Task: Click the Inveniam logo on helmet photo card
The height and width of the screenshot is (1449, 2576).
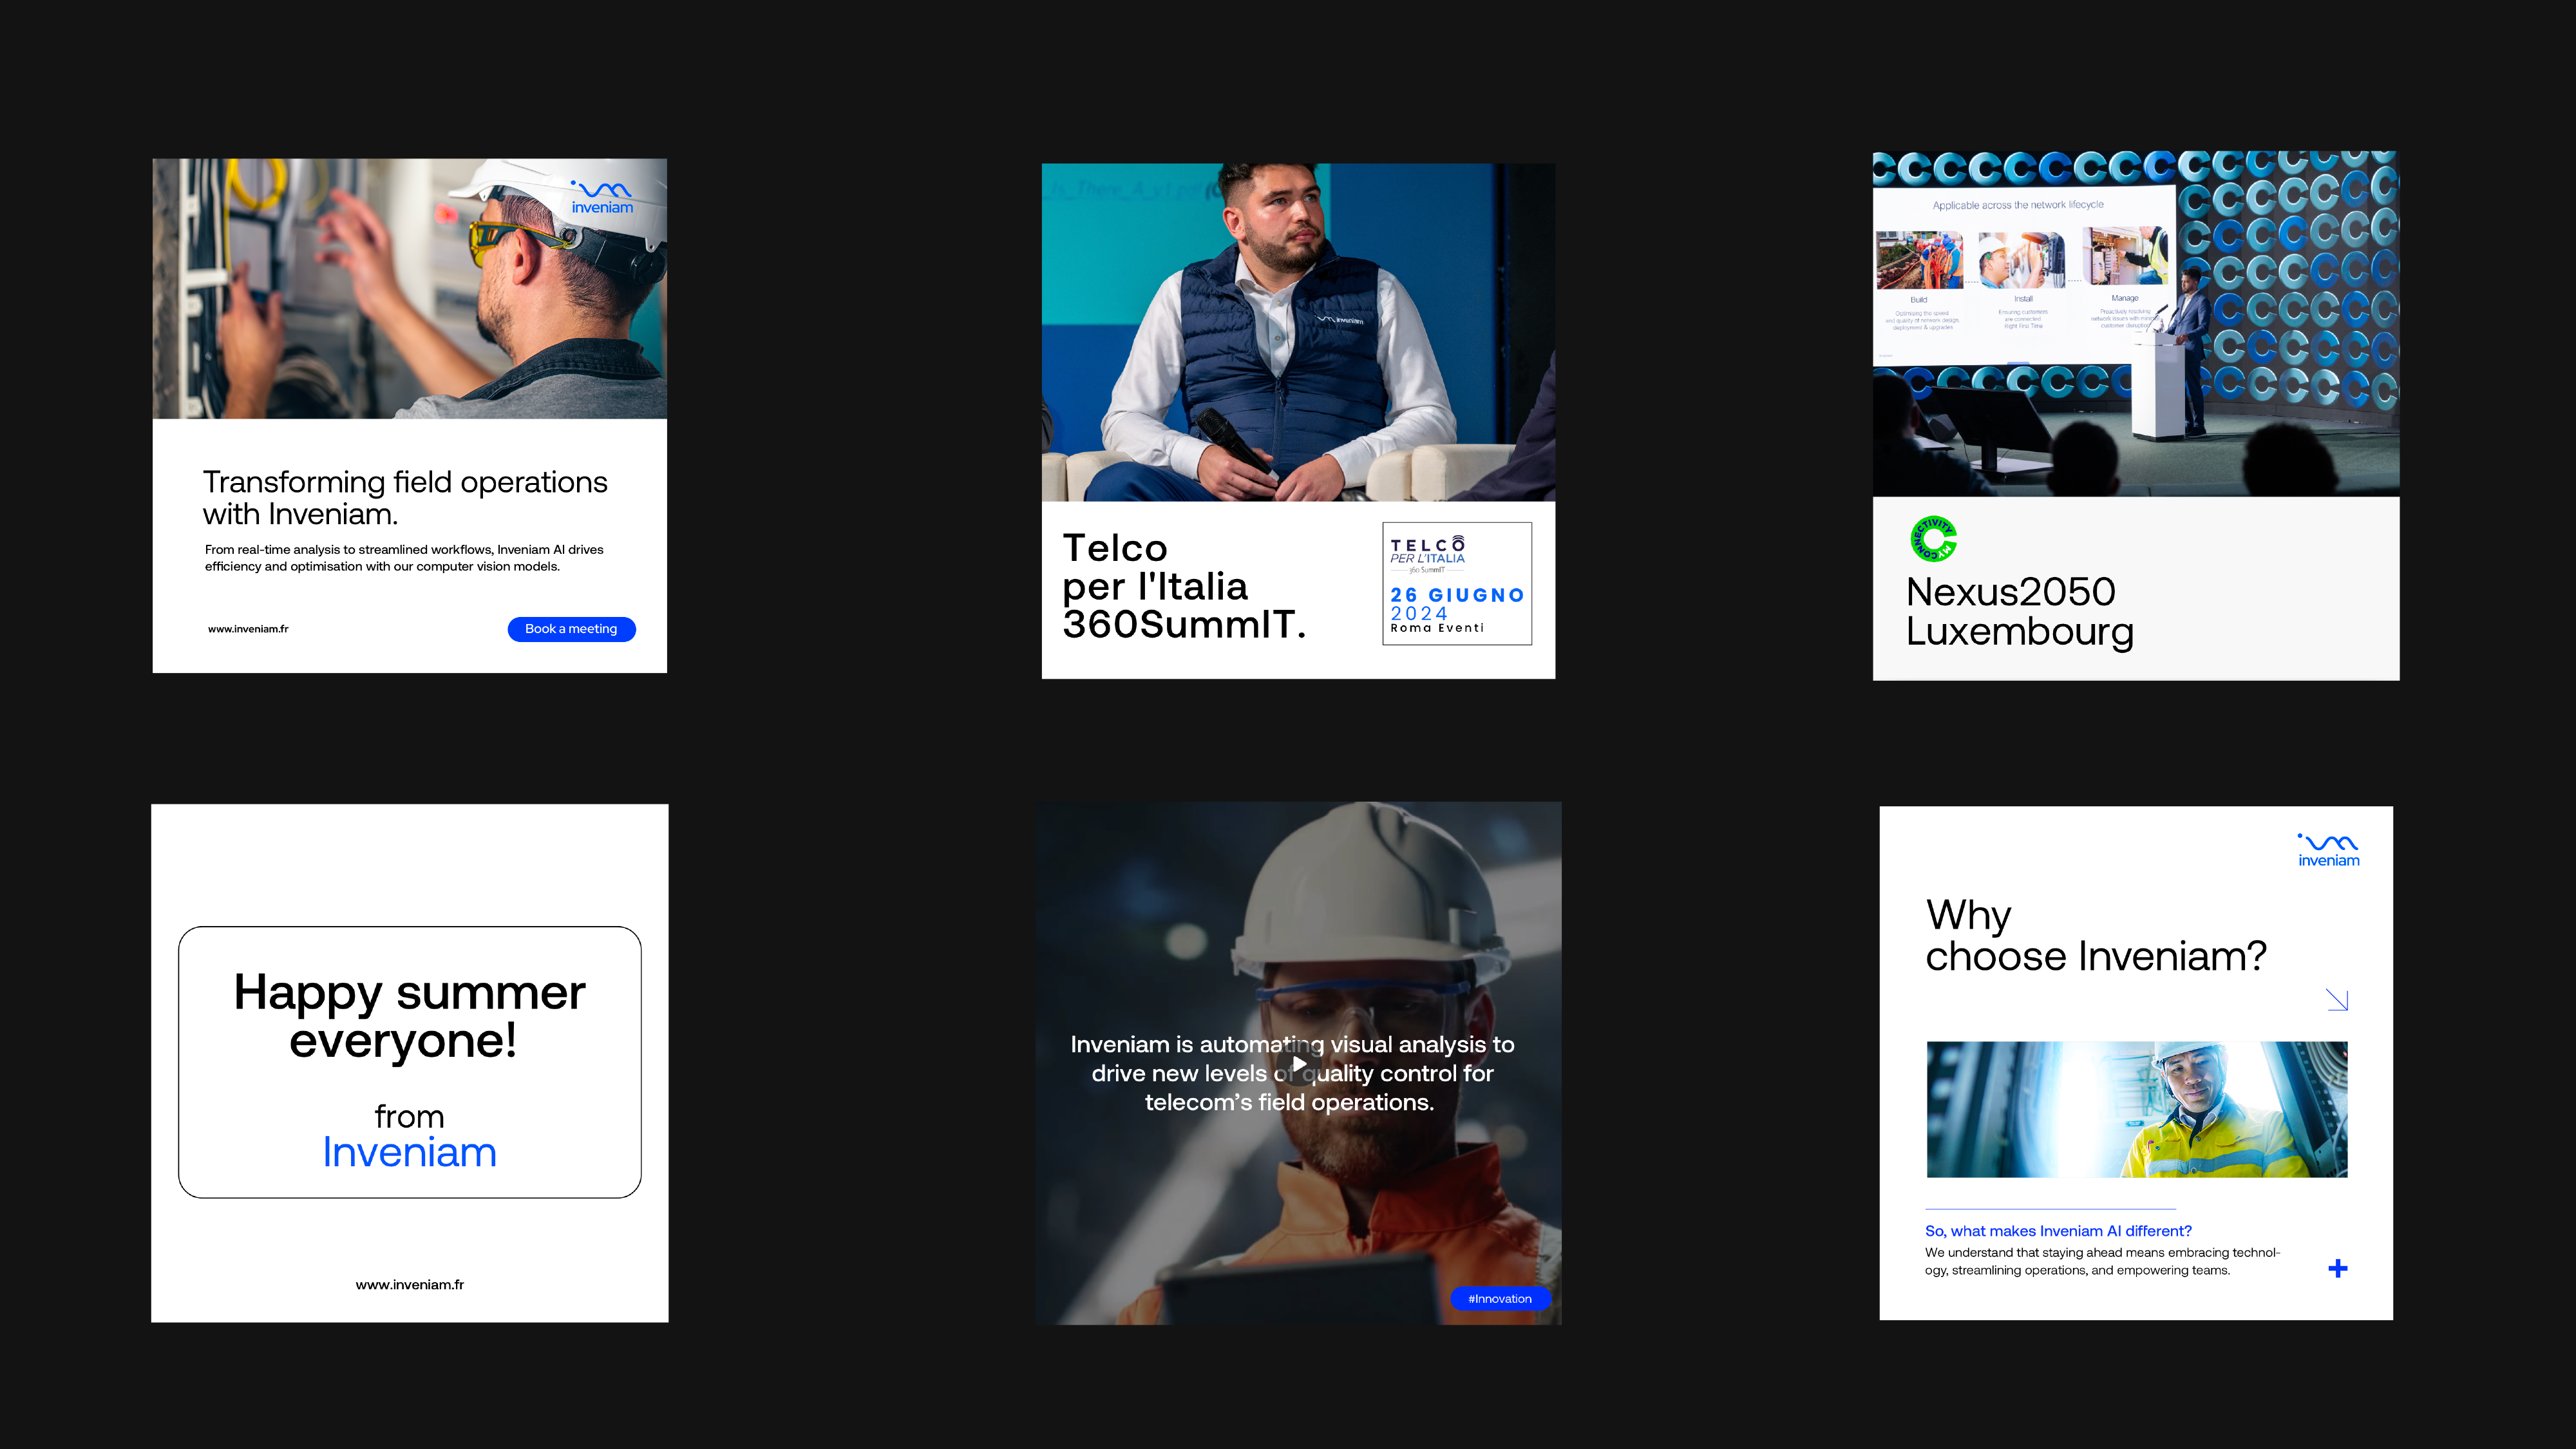Action: point(602,198)
